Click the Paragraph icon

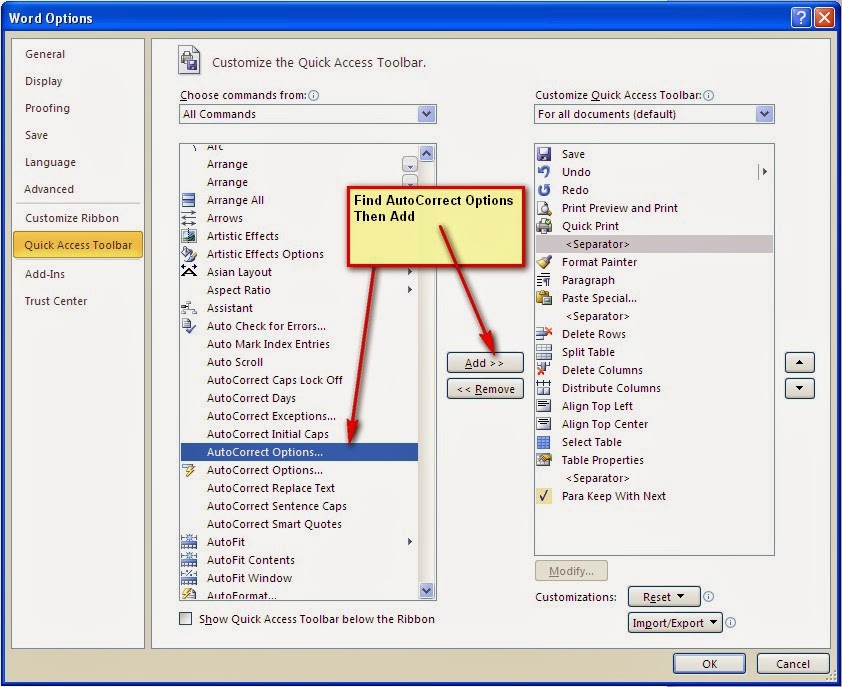click(x=544, y=280)
